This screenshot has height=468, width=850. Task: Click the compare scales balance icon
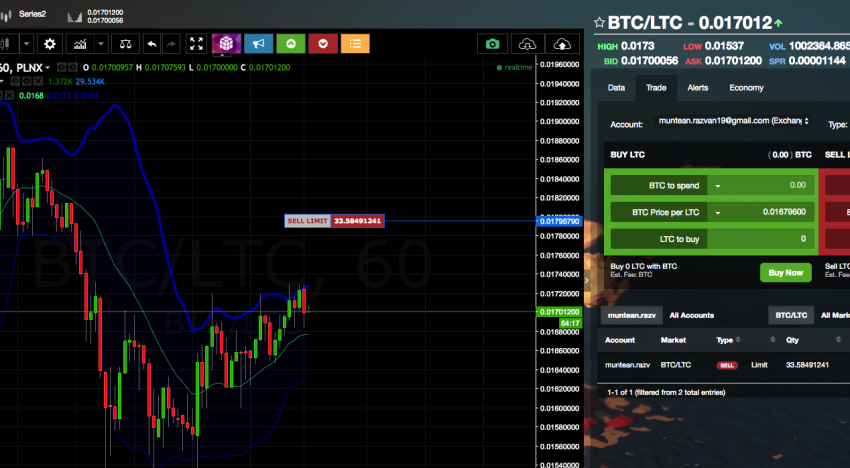pos(125,44)
